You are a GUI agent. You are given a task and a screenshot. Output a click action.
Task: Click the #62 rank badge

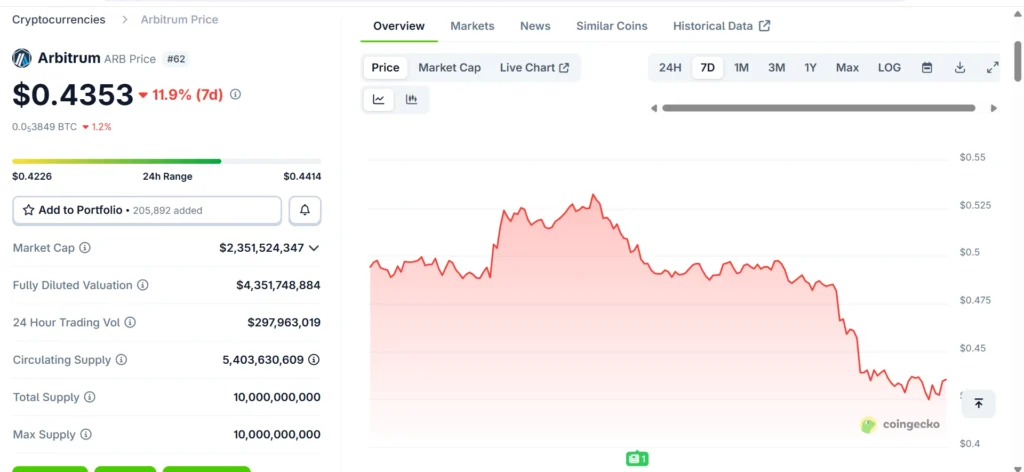coord(176,59)
